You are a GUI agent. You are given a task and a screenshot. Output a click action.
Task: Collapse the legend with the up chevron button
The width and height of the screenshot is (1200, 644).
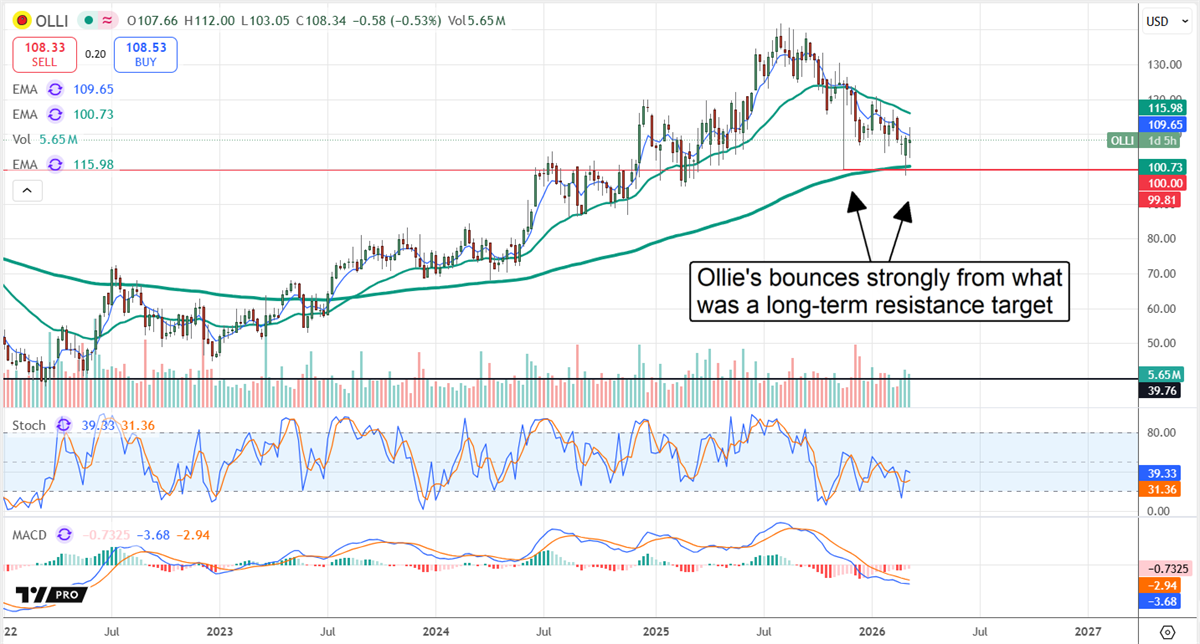point(27,189)
